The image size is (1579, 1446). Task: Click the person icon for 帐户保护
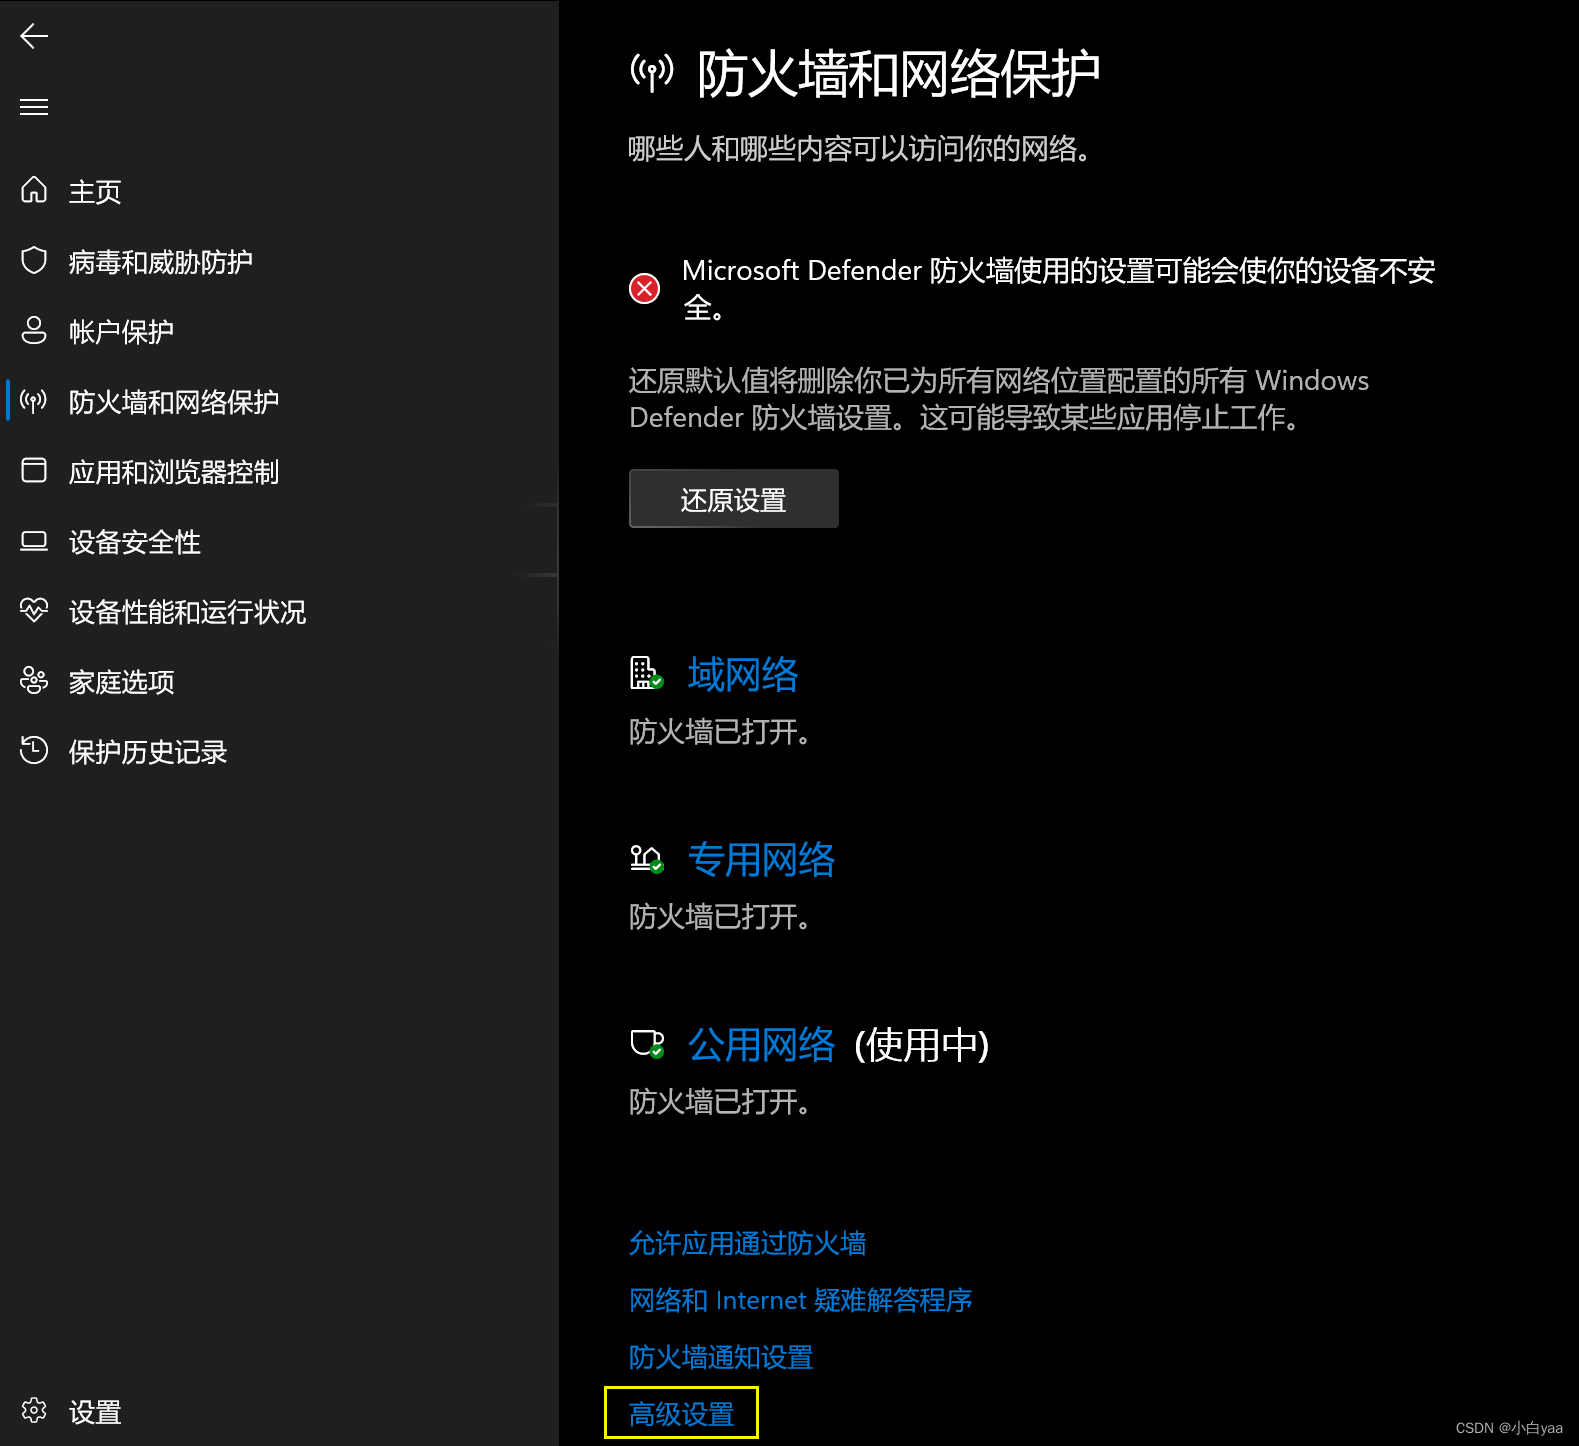(34, 331)
